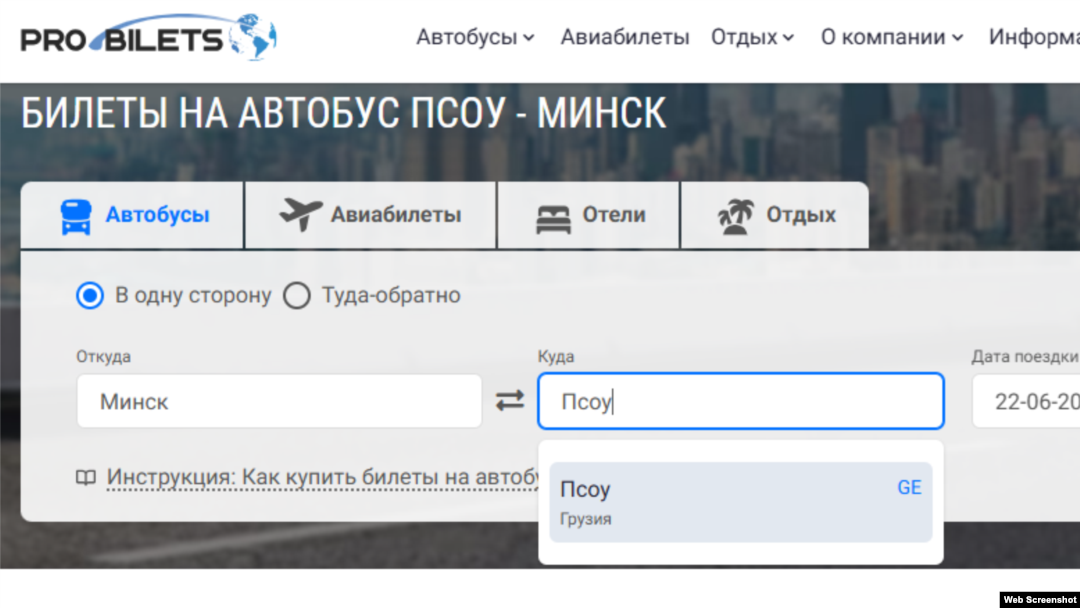The image size is (1080, 608).
Task: Click the airplane icon on Авиабилеты tab
Action: pyautogui.click(x=300, y=214)
